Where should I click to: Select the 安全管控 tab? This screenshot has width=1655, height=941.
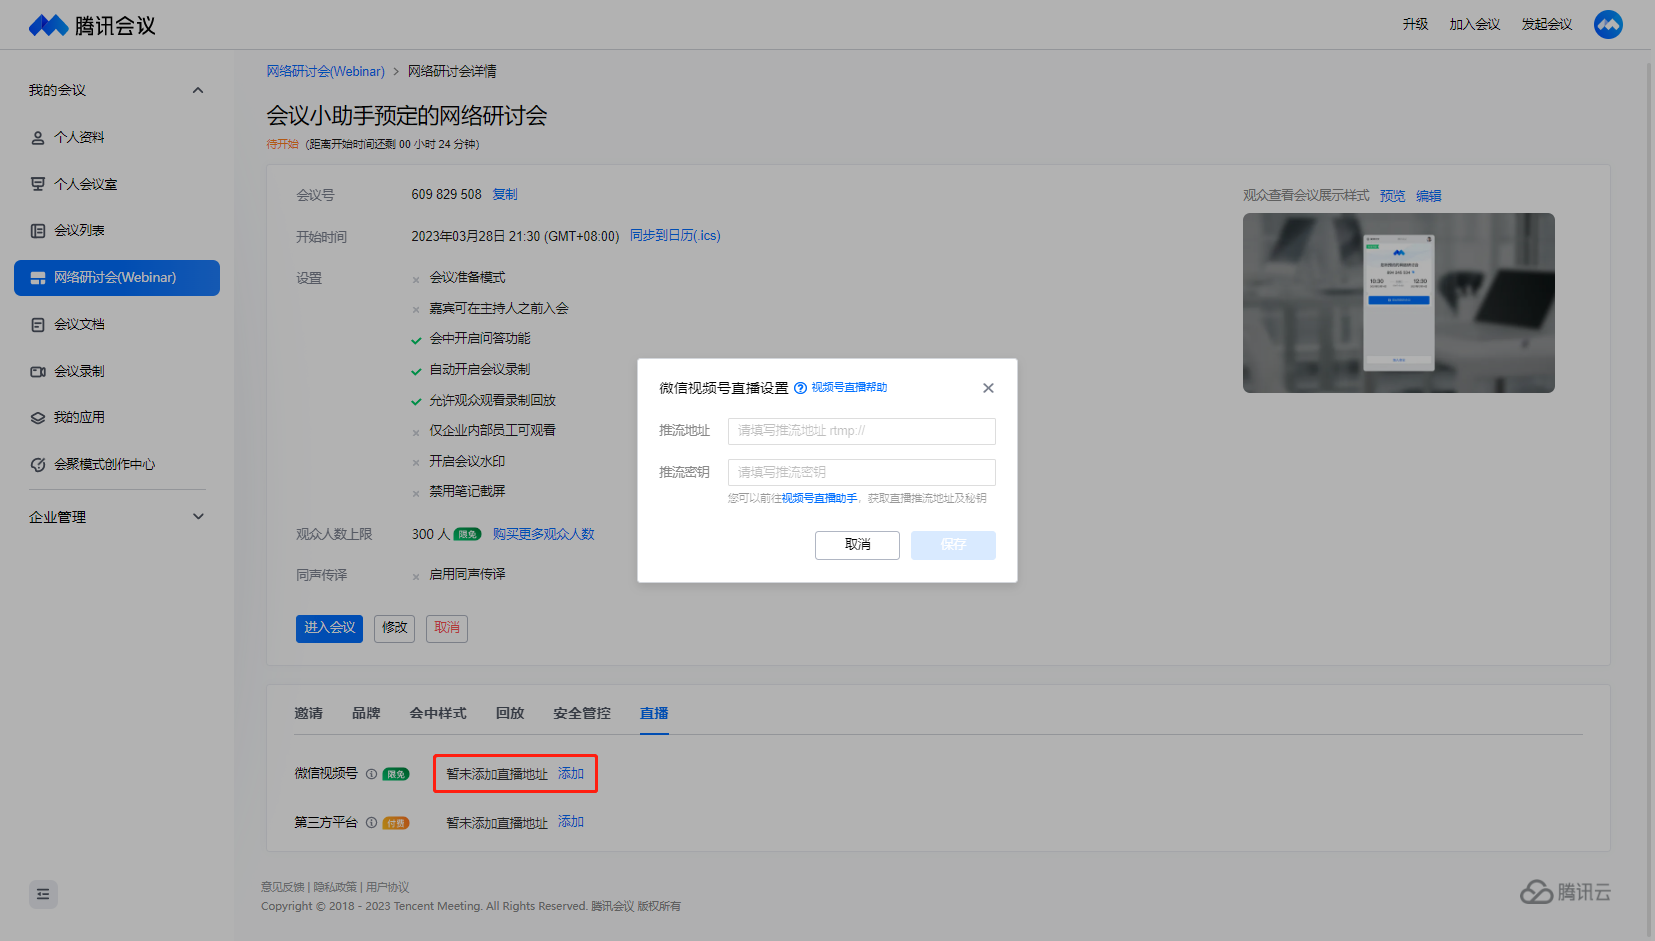coord(582,713)
